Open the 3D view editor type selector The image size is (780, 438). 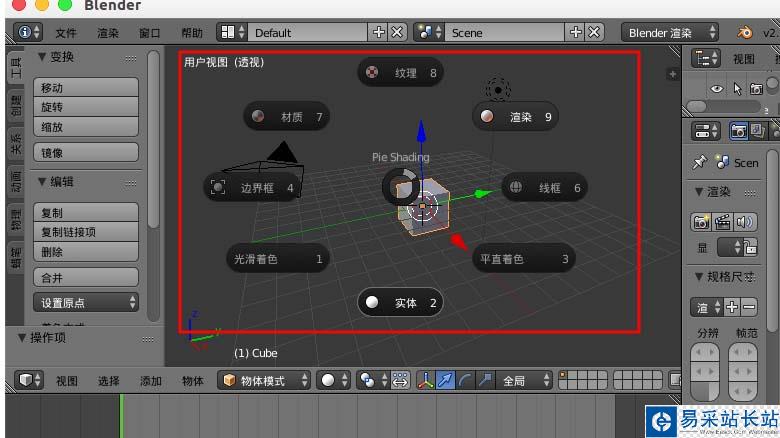click(x=28, y=380)
